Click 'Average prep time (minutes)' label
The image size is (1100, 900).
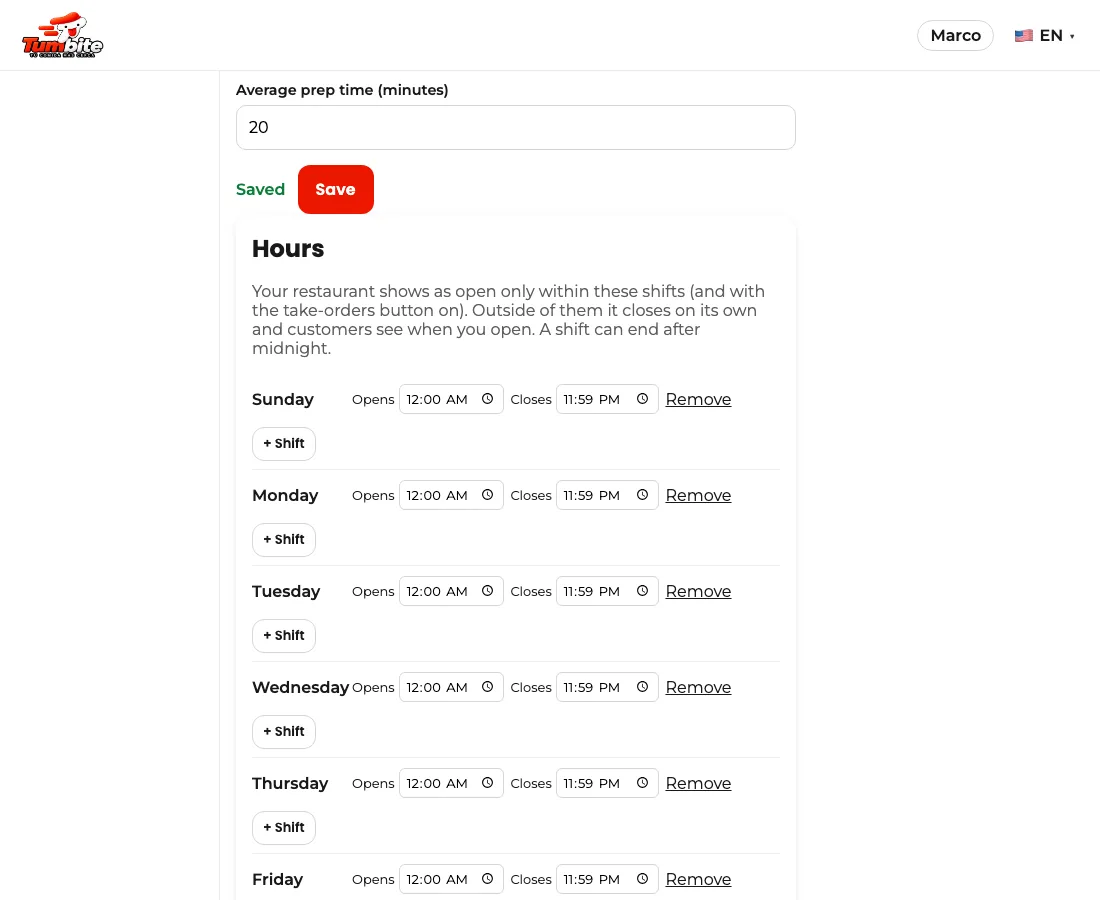tap(342, 90)
